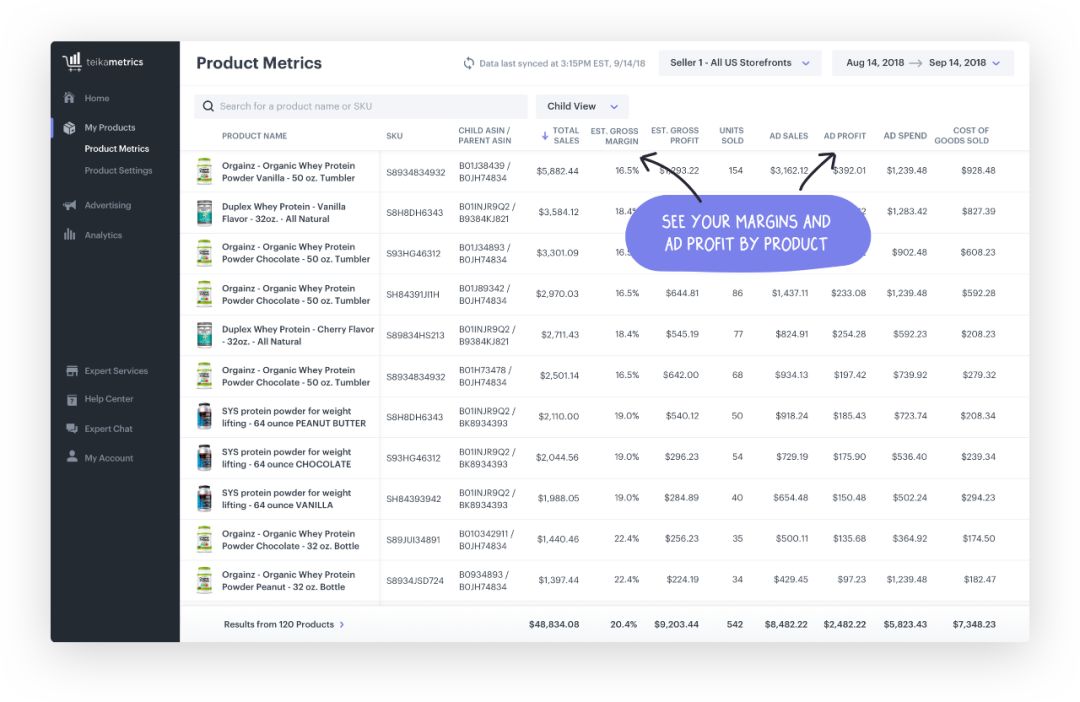Sort by Est. Gross Profit header

pos(675,135)
